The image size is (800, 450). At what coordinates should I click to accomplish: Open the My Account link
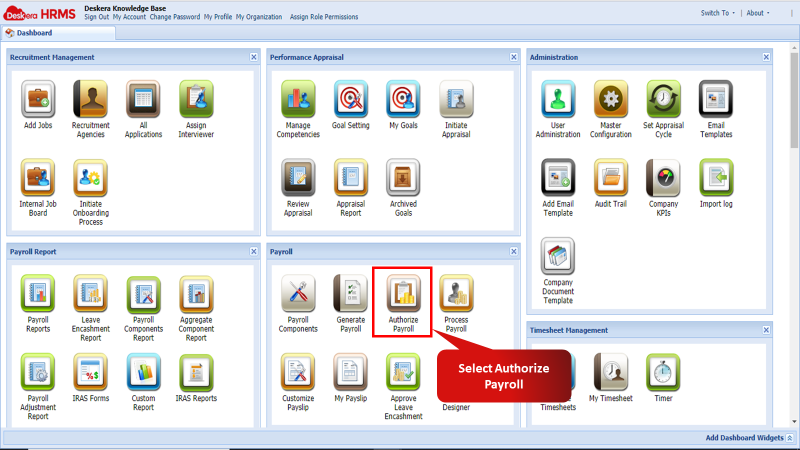(x=129, y=17)
